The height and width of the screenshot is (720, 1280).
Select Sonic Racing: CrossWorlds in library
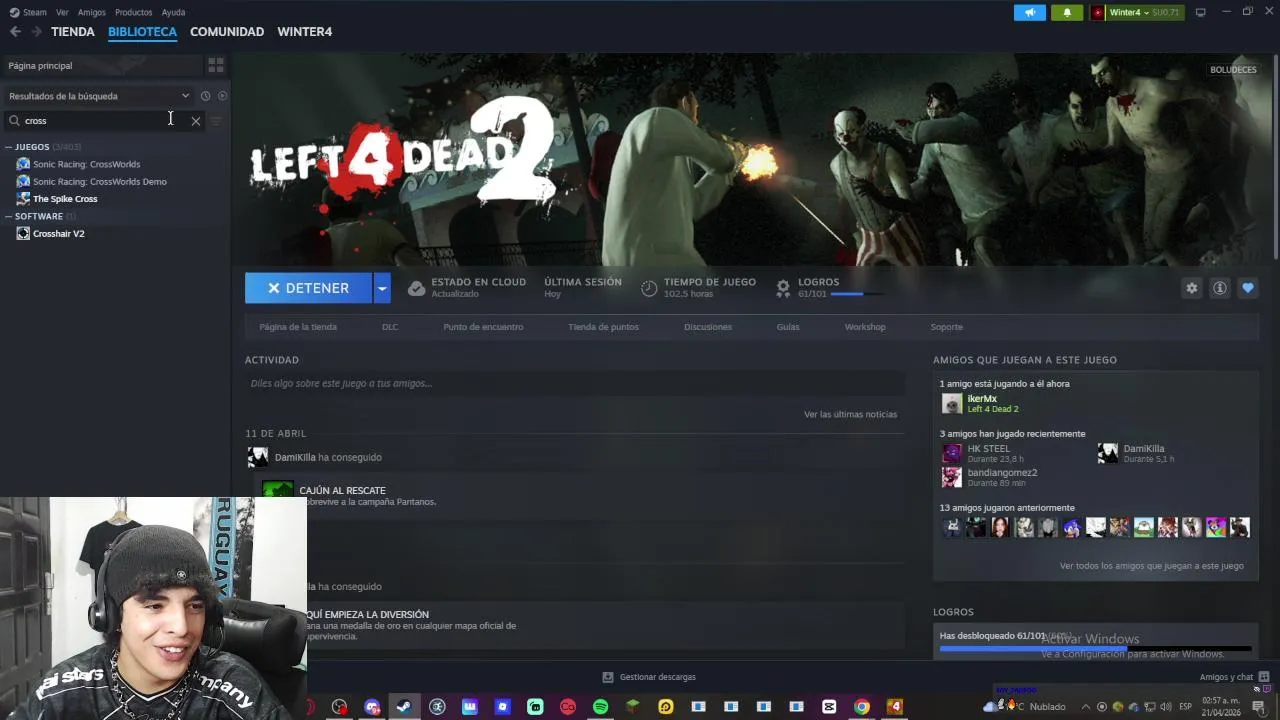click(x=86, y=164)
